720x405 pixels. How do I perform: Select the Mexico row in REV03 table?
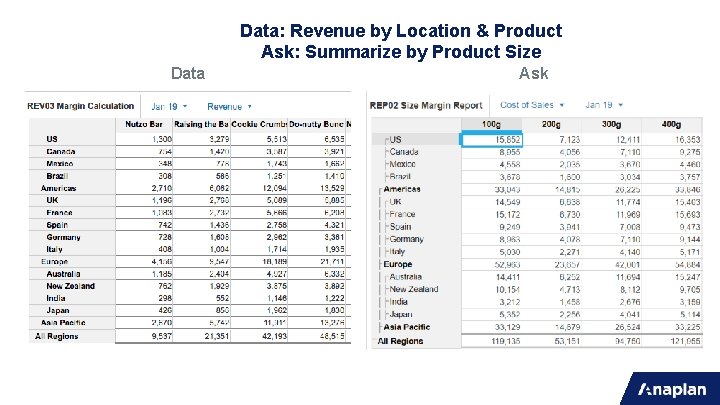coord(59,164)
